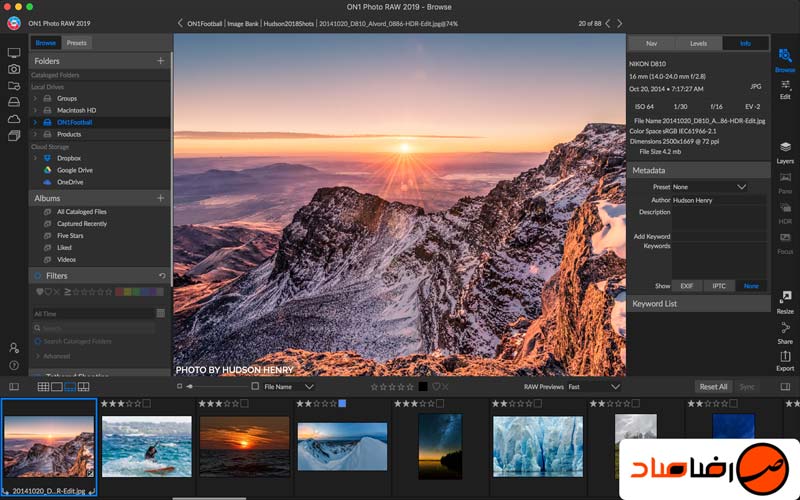Switch to the Presets tab

pyautogui.click(x=77, y=43)
